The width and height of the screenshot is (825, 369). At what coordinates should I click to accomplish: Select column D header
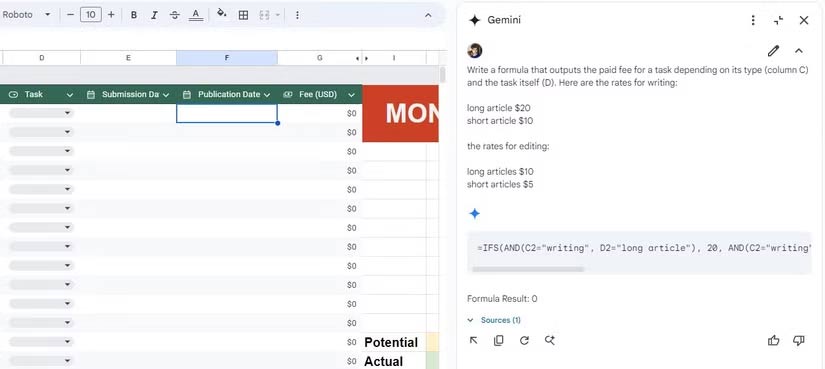[x=42, y=58]
